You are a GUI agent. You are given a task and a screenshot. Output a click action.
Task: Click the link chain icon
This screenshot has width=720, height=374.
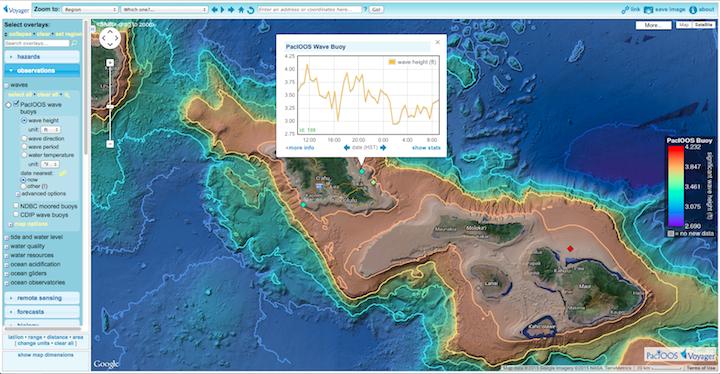pyautogui.click(x=625, y=10)
